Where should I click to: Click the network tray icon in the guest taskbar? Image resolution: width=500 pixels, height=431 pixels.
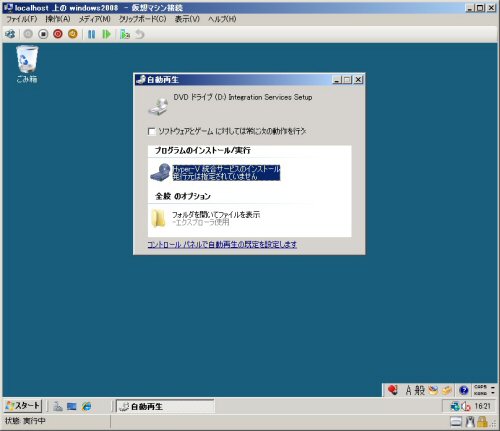point(455,406)
